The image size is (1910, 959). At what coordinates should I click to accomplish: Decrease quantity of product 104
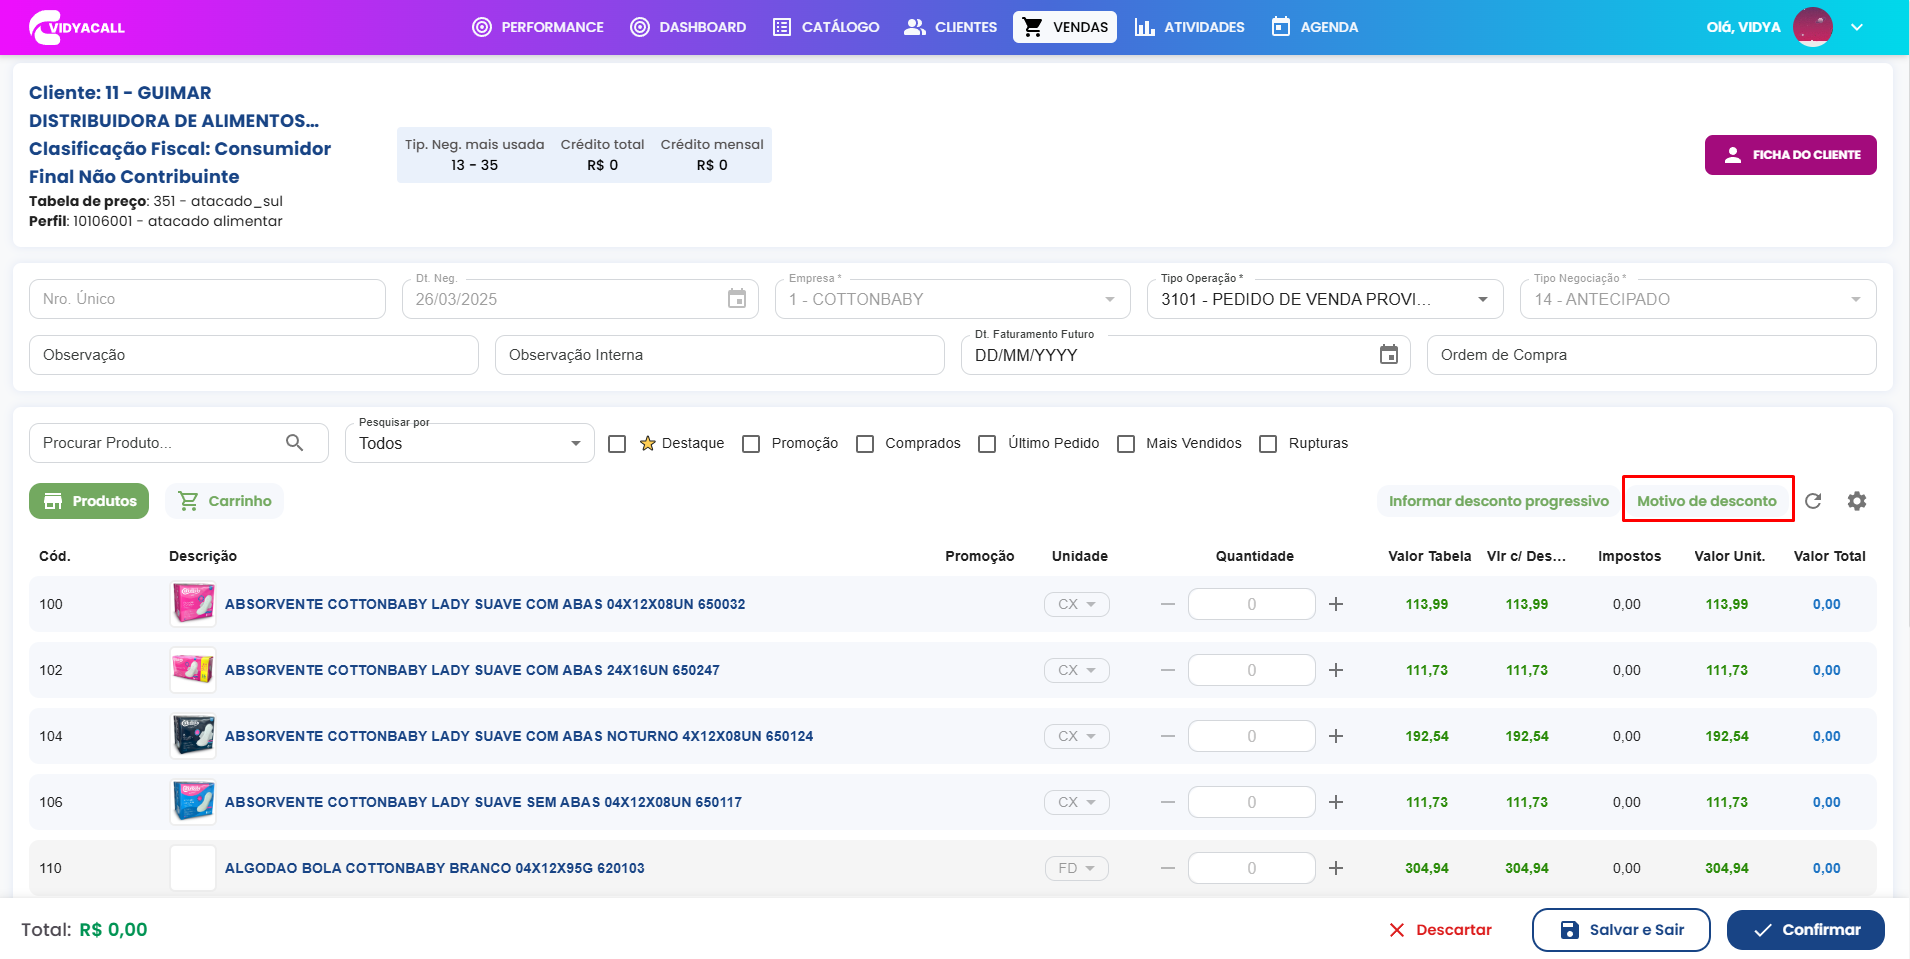click(x=1168, y=736)
